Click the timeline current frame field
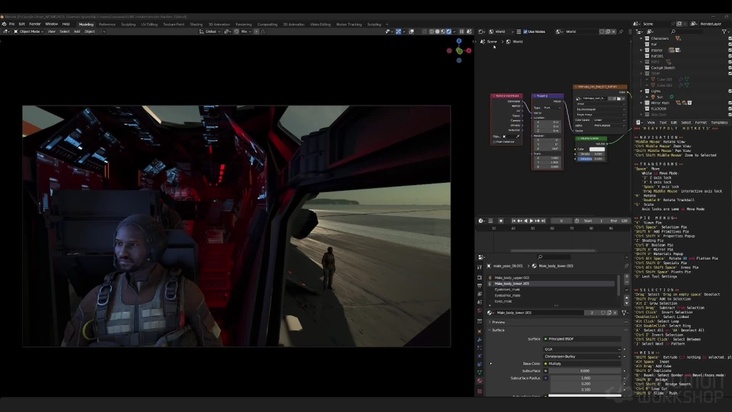Image resolution: width=732 pixels, height=412 pixels. pos(561,221)
